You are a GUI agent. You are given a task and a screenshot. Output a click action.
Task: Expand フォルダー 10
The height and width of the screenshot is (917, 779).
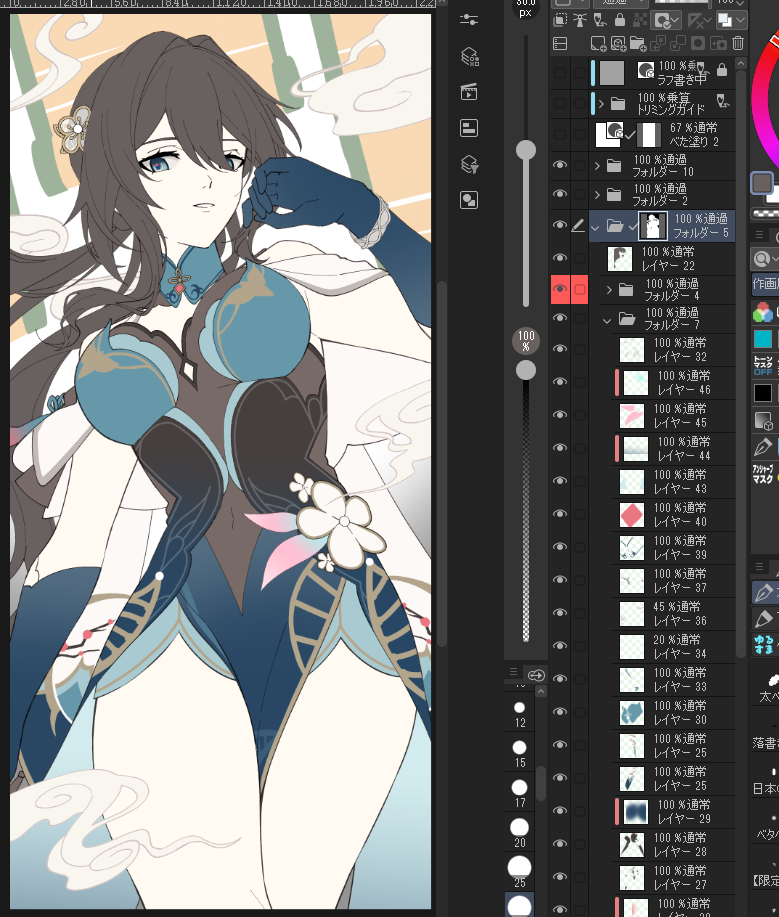point(597,166)
